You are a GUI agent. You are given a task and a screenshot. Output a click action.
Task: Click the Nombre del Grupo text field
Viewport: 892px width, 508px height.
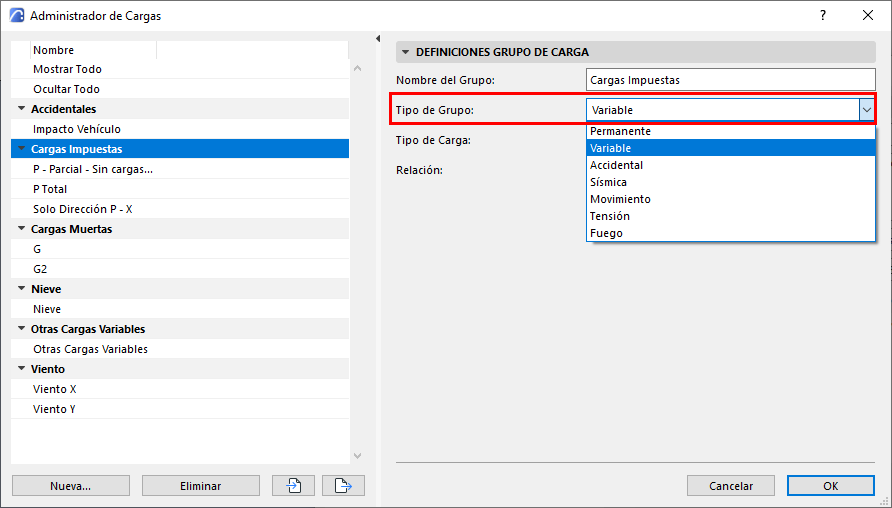click(x=730, y=80)
